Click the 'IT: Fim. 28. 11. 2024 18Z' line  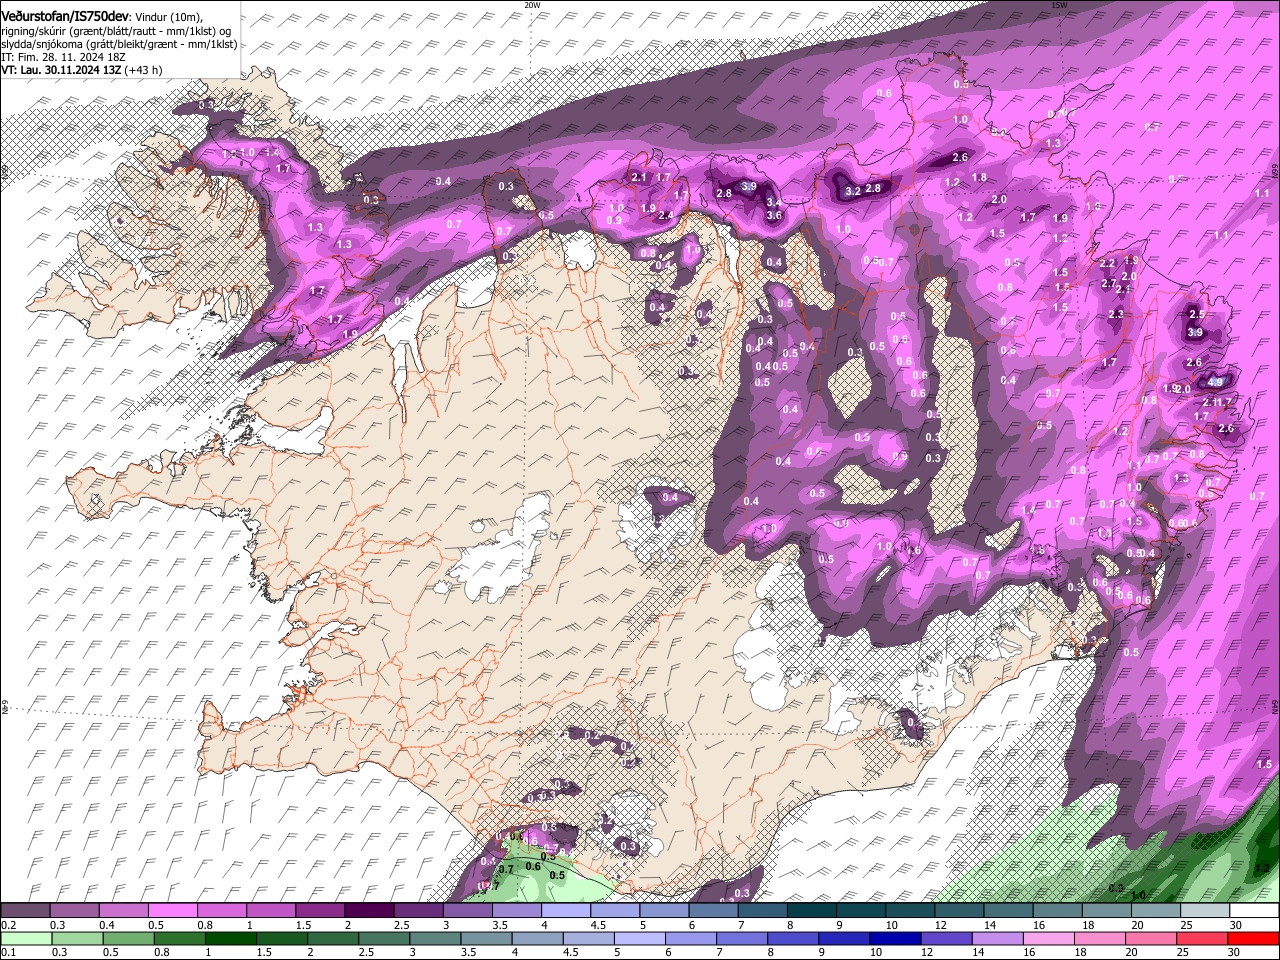tap(63, 58)
